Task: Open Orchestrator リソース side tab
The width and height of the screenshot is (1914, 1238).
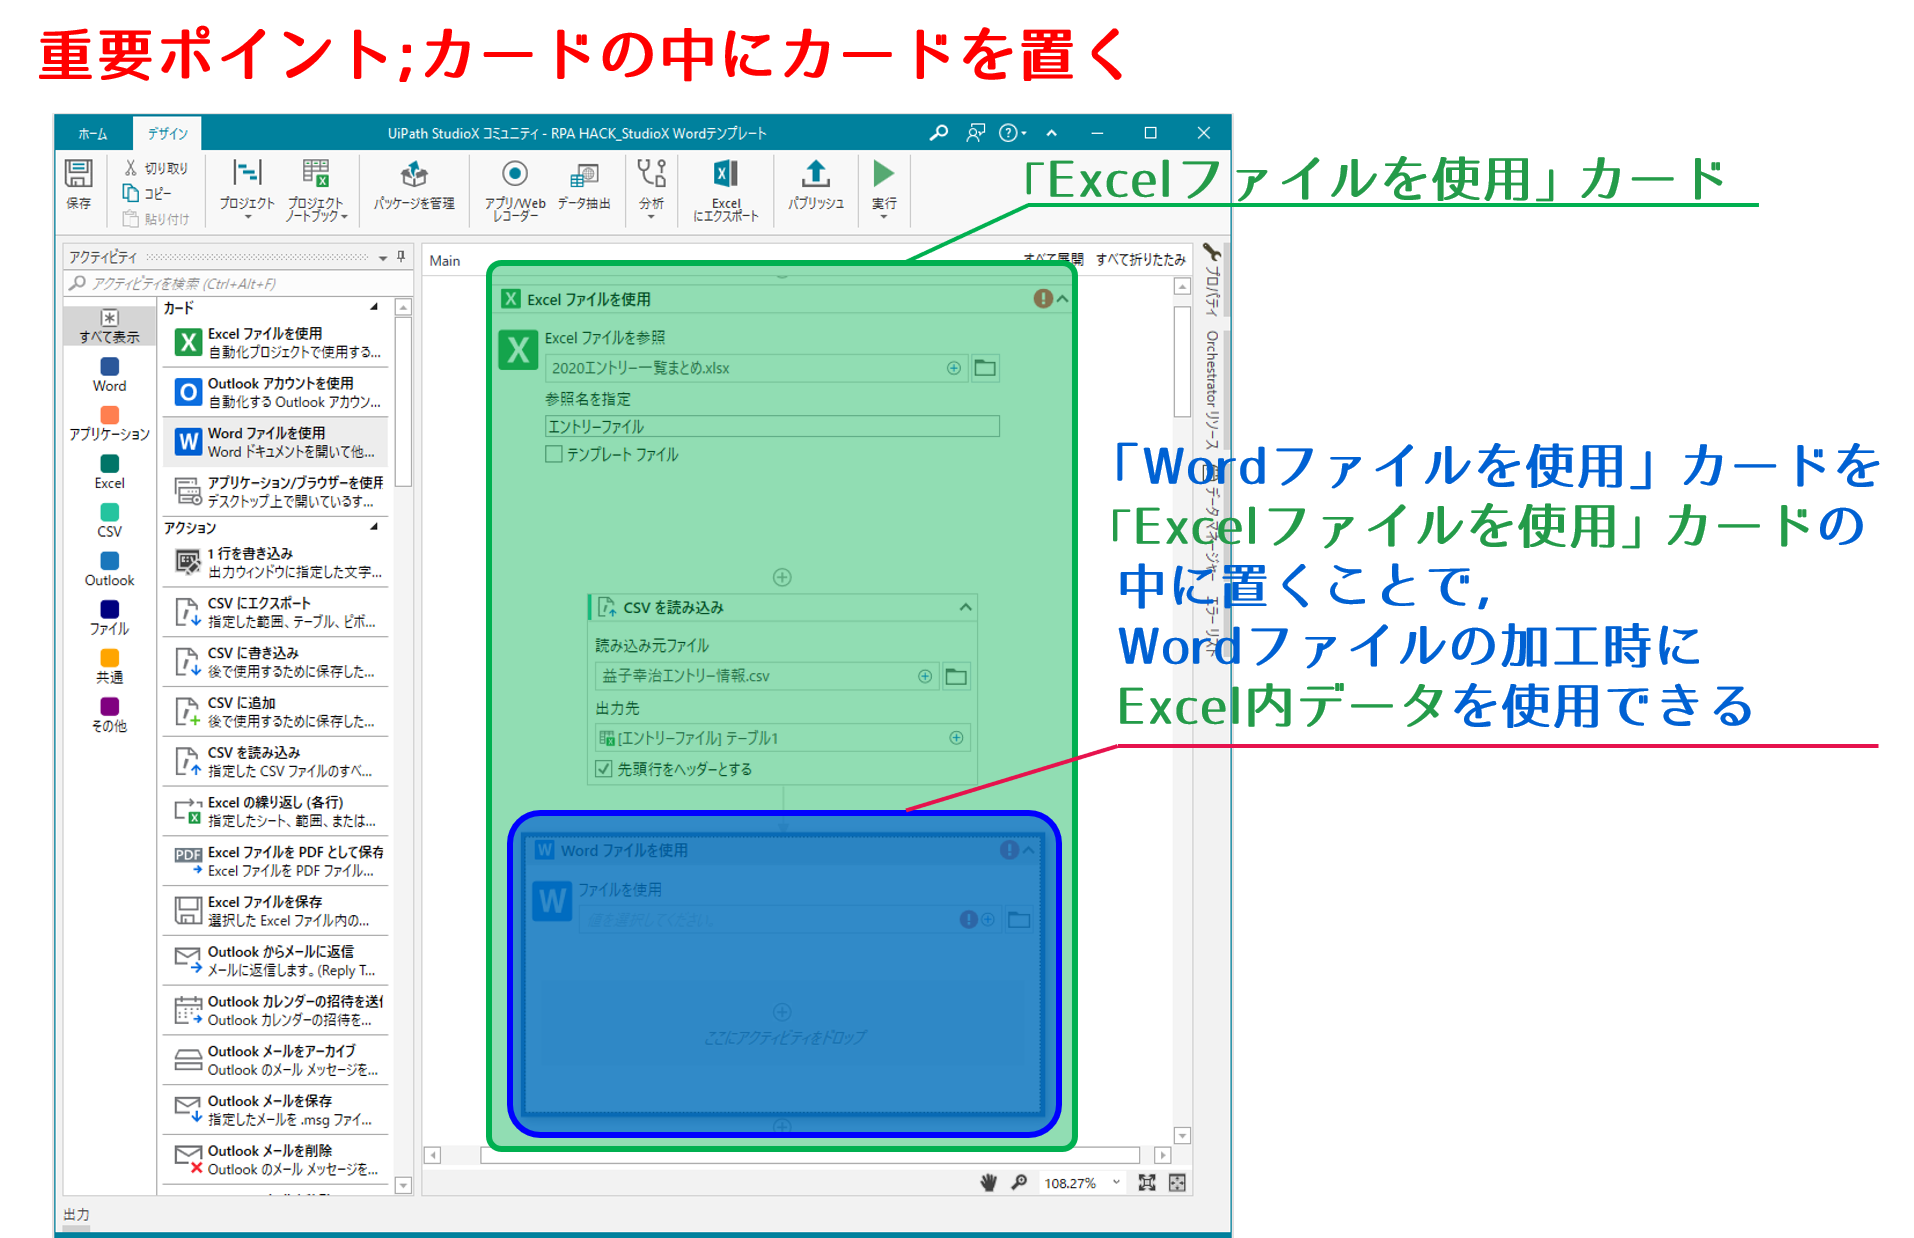Action: point(1212,391)
